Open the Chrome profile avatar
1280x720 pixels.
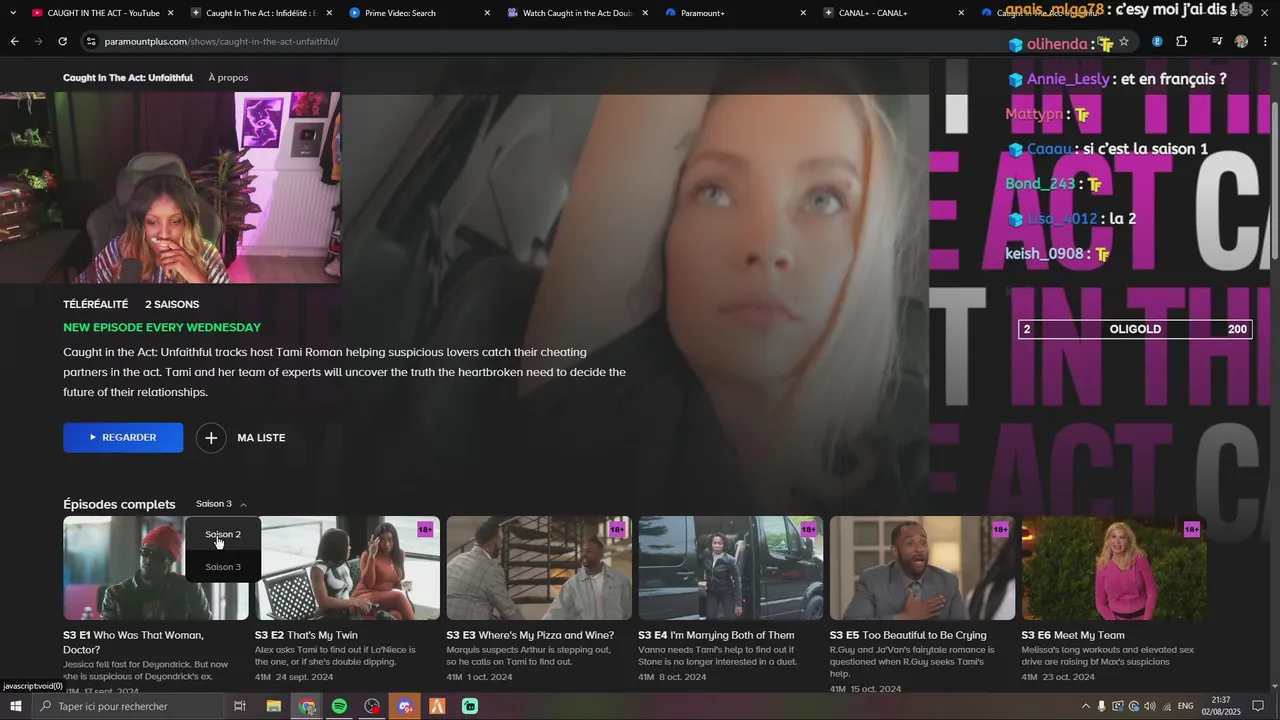(1241, 42)
